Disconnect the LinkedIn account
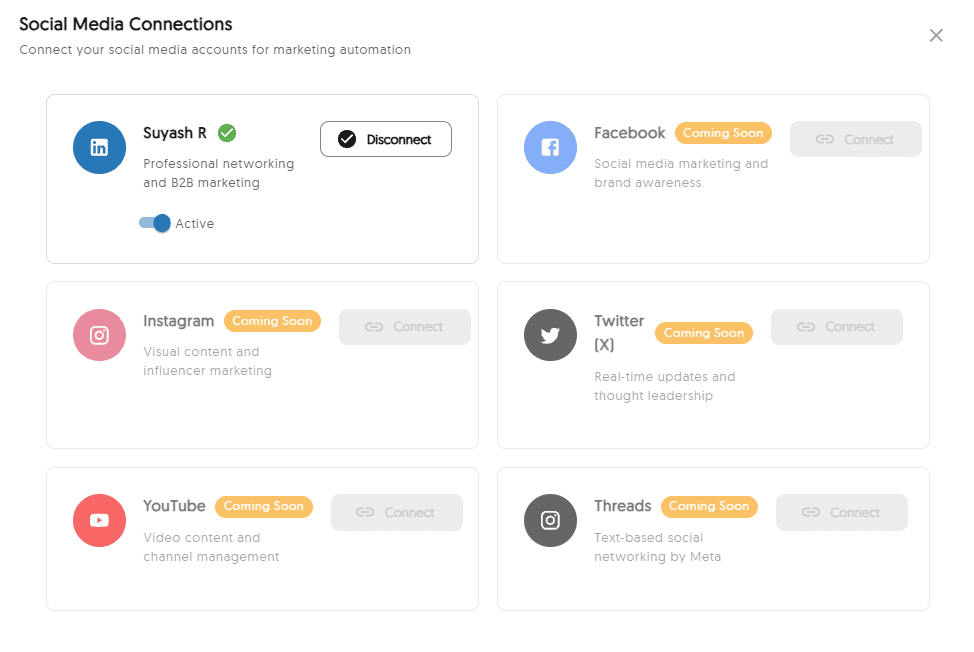 [385, 139]
